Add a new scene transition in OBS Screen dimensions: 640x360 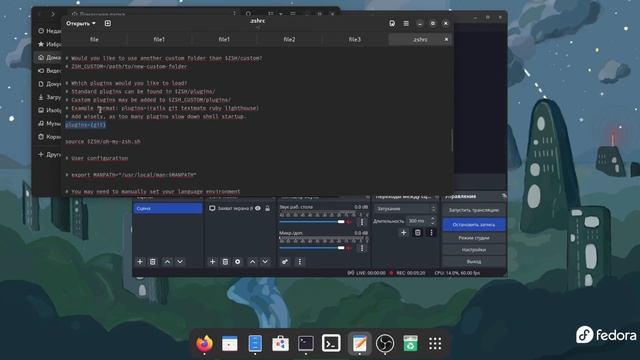click(403, 233)
